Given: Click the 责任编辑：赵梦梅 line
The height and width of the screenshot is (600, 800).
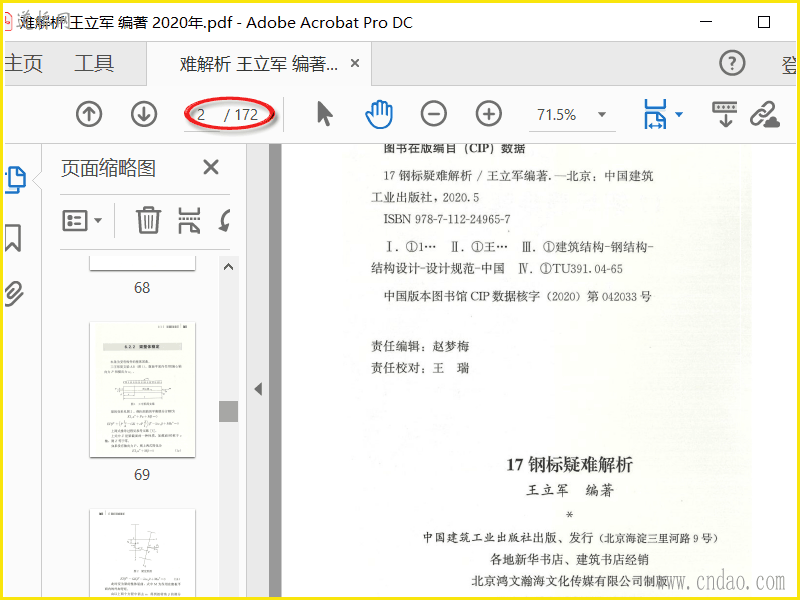Looking at the screenshot, I should coord(420,346).
